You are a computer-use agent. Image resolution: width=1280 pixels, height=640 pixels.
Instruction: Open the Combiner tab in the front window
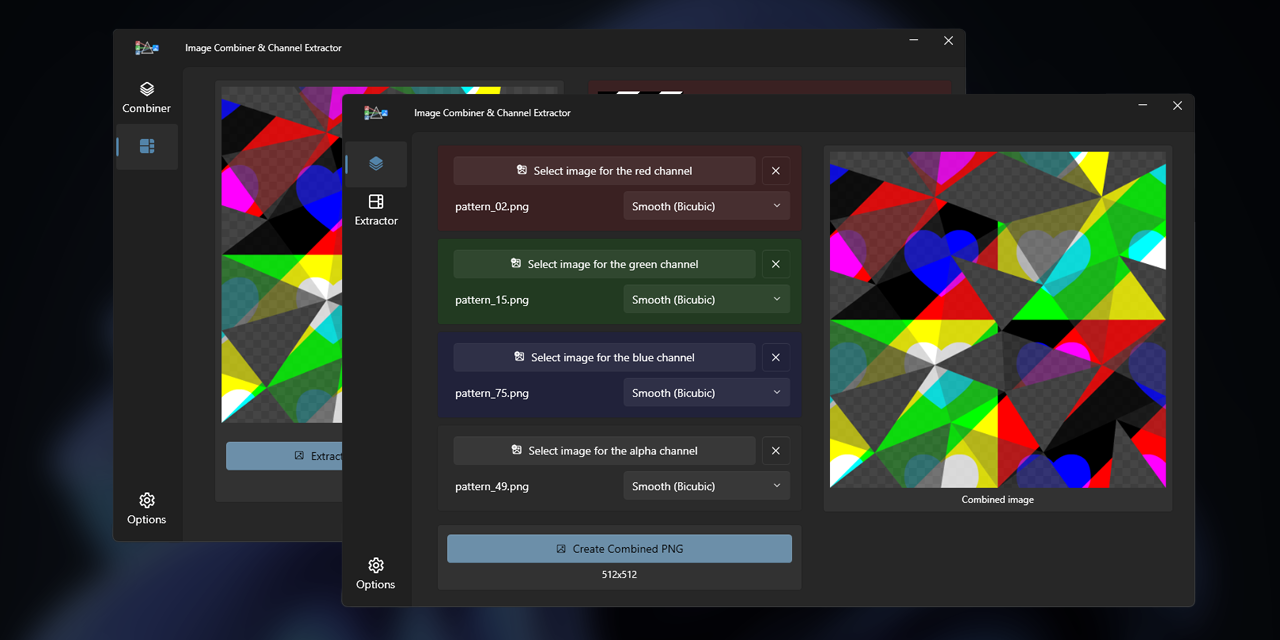pos(376,164)
